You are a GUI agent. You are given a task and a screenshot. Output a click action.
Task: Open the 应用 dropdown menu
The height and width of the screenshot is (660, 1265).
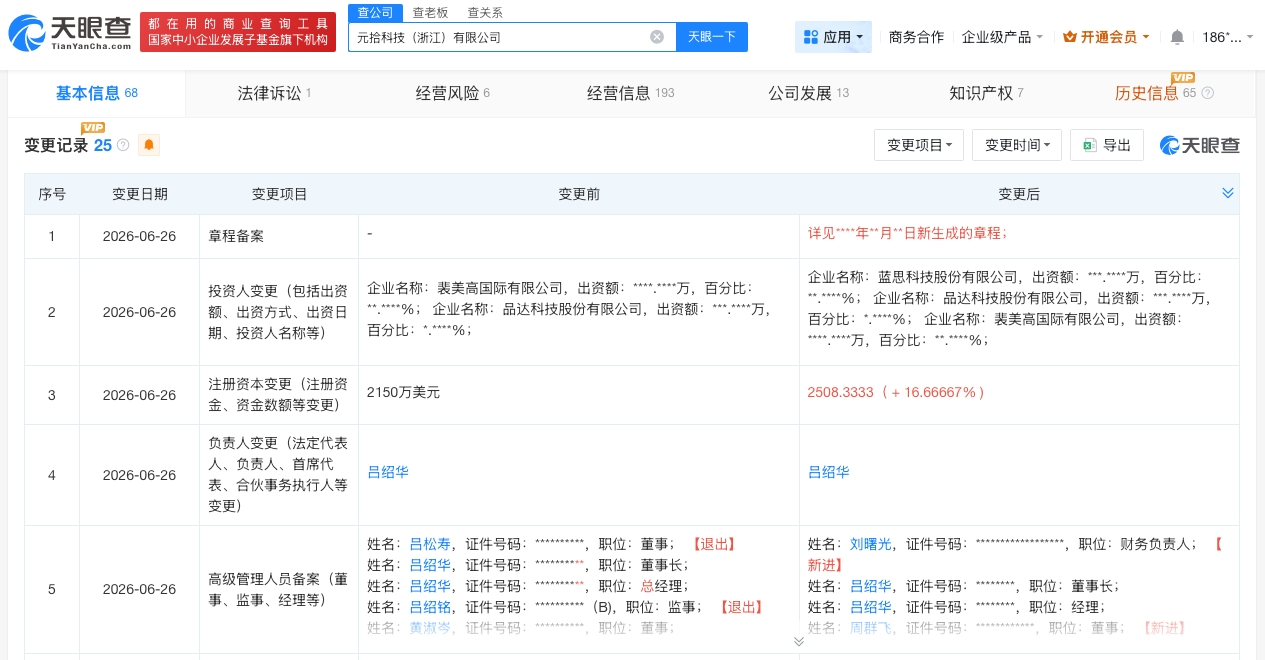(833, 37)
